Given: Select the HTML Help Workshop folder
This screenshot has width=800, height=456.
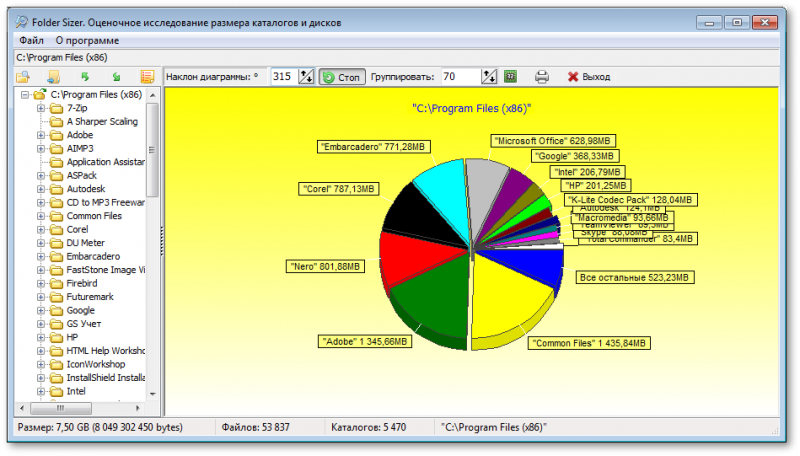Looking at the screenshot, I should point(106,351).
